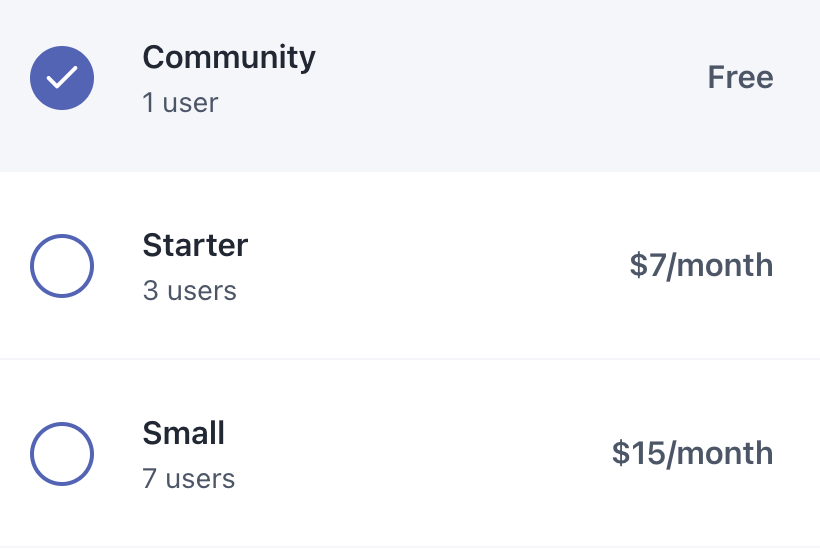Click the Small plan title
The image size is (820, 550).
click(184, 433)
